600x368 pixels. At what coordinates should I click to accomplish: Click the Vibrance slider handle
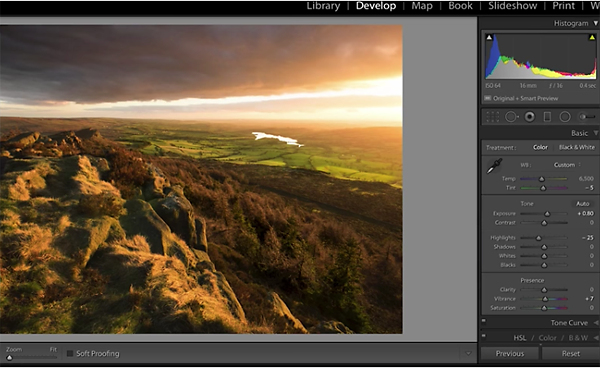point(545,299)
